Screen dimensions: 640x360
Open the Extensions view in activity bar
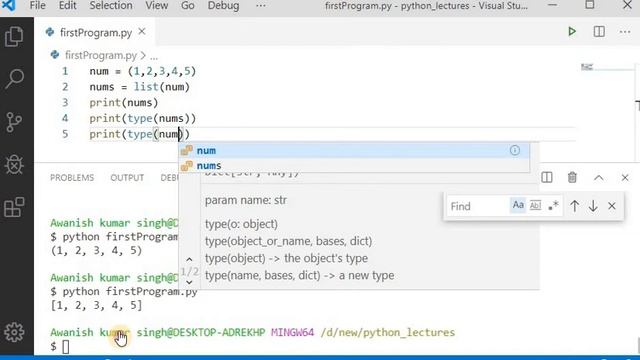pyautogui.click(x=14, y=207)
